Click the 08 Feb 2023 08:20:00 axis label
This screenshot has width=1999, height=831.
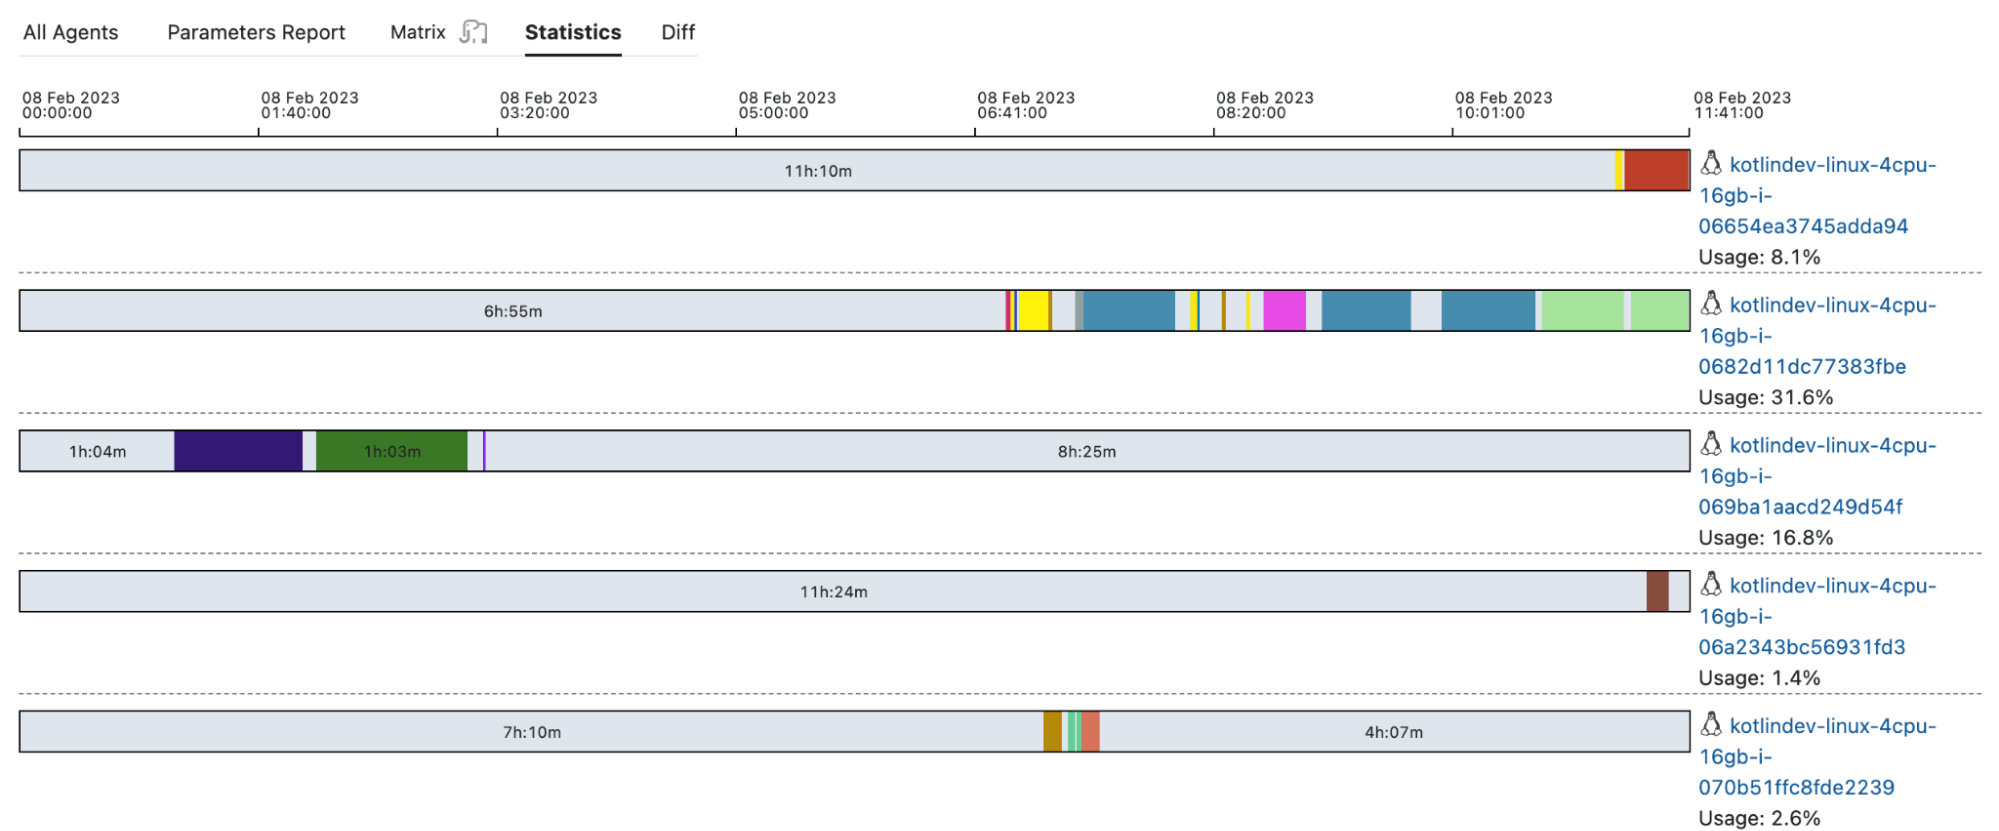pos(1265,105)
